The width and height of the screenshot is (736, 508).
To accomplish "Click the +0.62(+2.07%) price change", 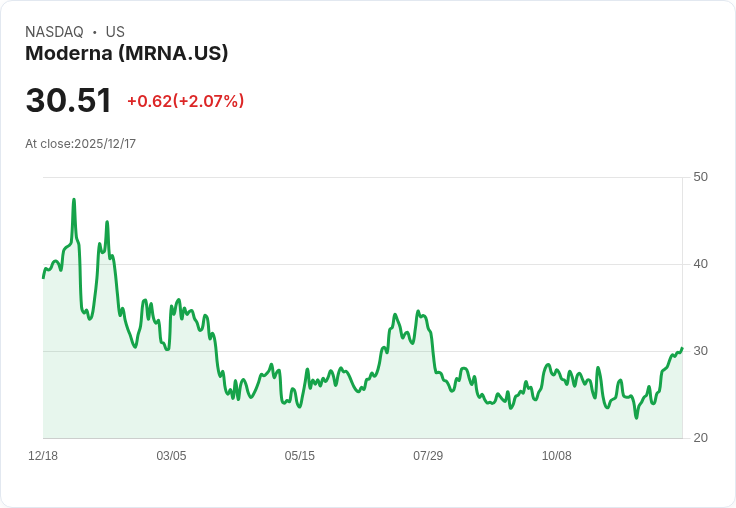I will 185,101.
